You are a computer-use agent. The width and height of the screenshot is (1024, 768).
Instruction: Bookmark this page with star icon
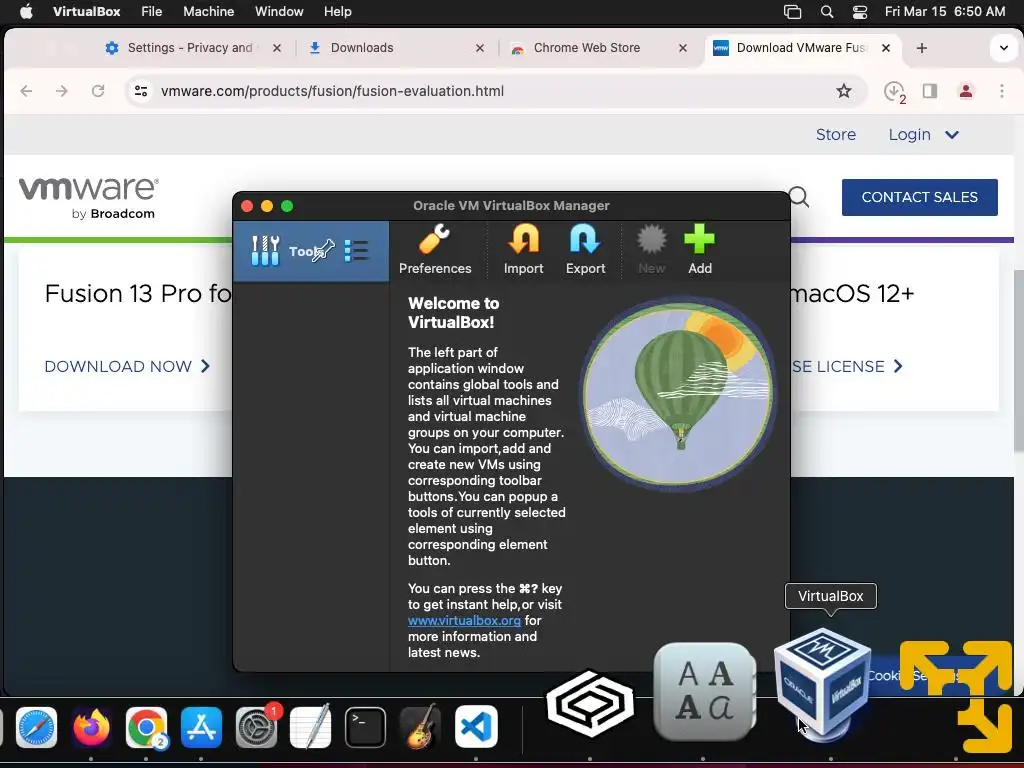coord(844,91)
